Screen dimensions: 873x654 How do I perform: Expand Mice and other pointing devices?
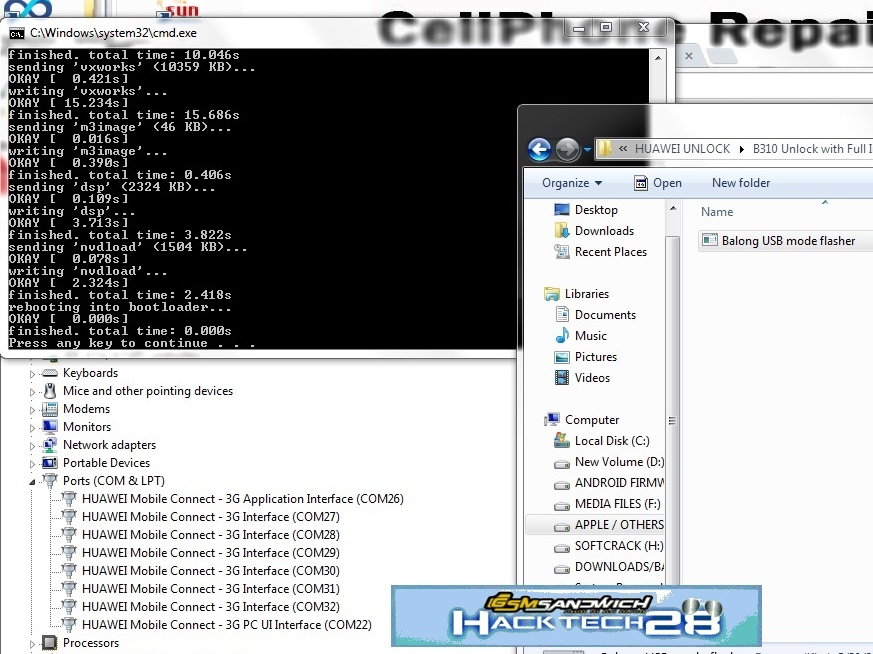coord(32,392)
